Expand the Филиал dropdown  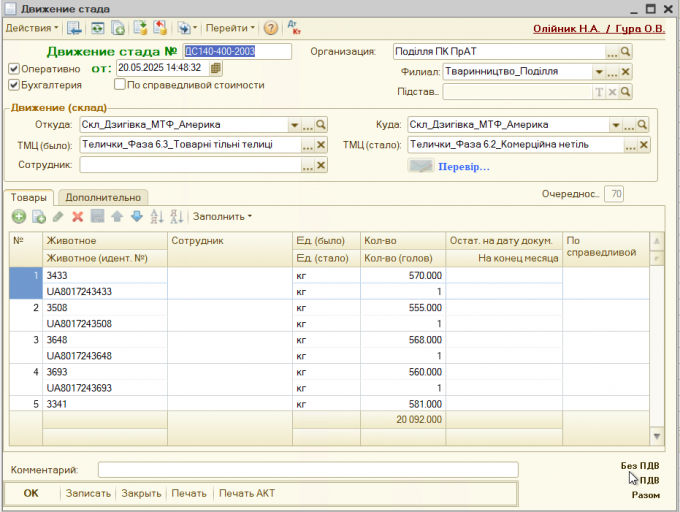click(x=598, y=72)
